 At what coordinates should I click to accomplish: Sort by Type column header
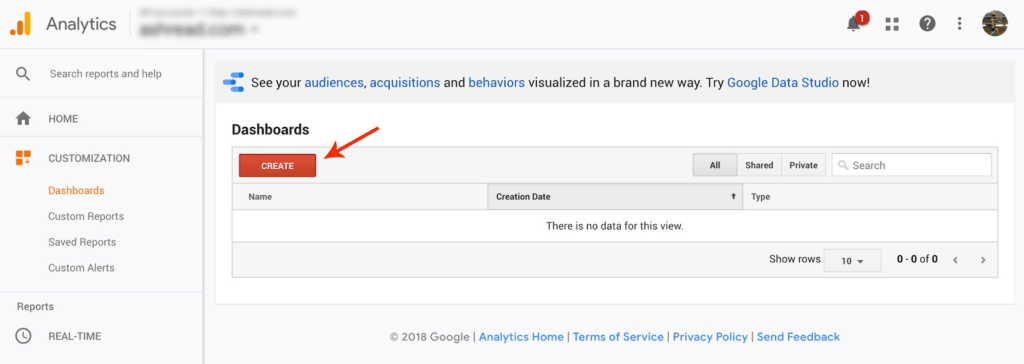(870, 196)
